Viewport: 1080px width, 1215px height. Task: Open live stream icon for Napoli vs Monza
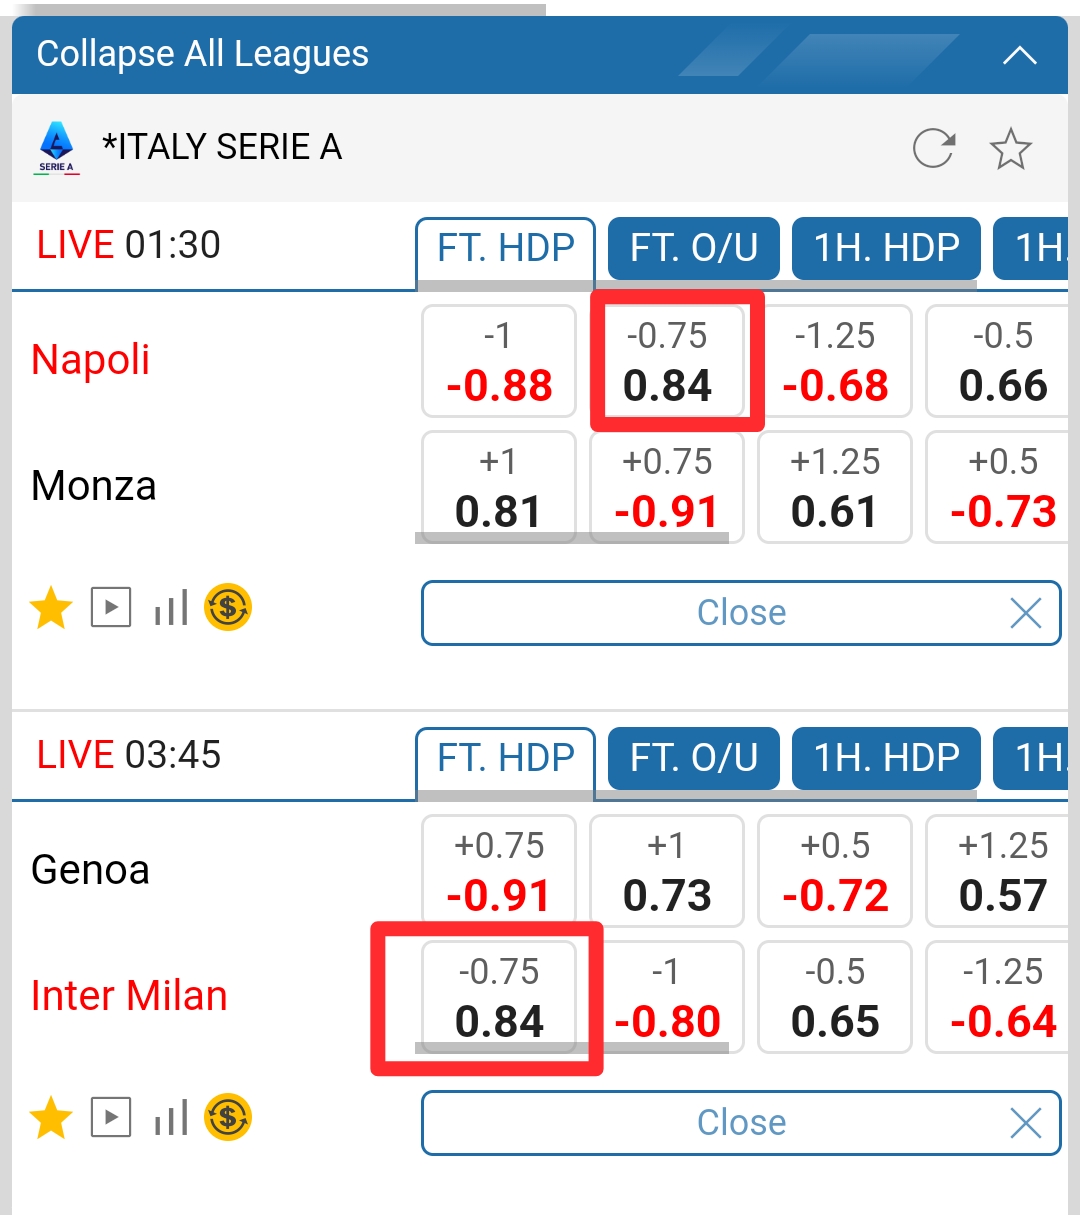pos(111,608)
